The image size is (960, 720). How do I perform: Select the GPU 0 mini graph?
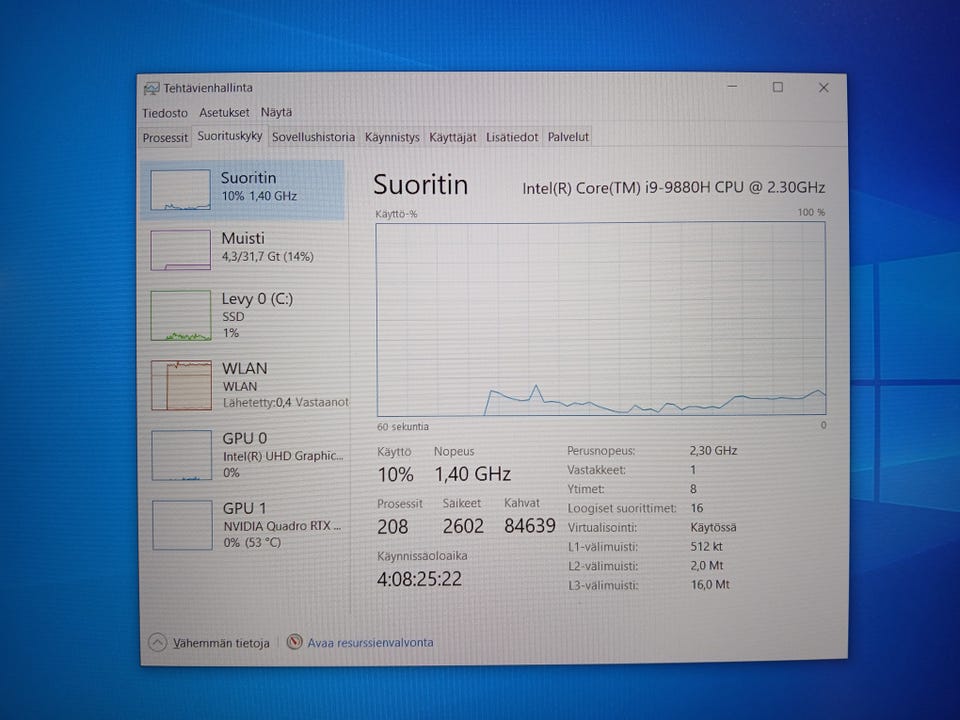(x=182, y=455)
